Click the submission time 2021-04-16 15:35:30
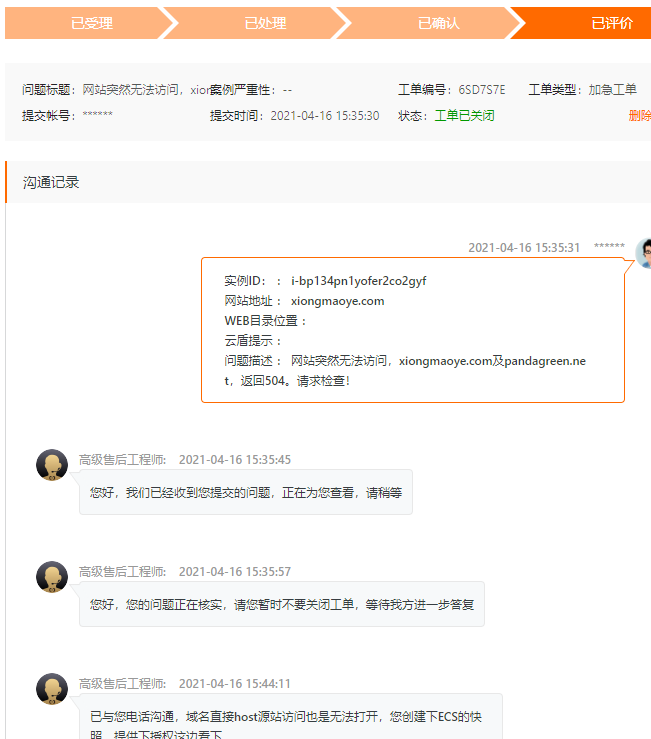Screen dimensions: 651x739 click(x=324, y=115)
